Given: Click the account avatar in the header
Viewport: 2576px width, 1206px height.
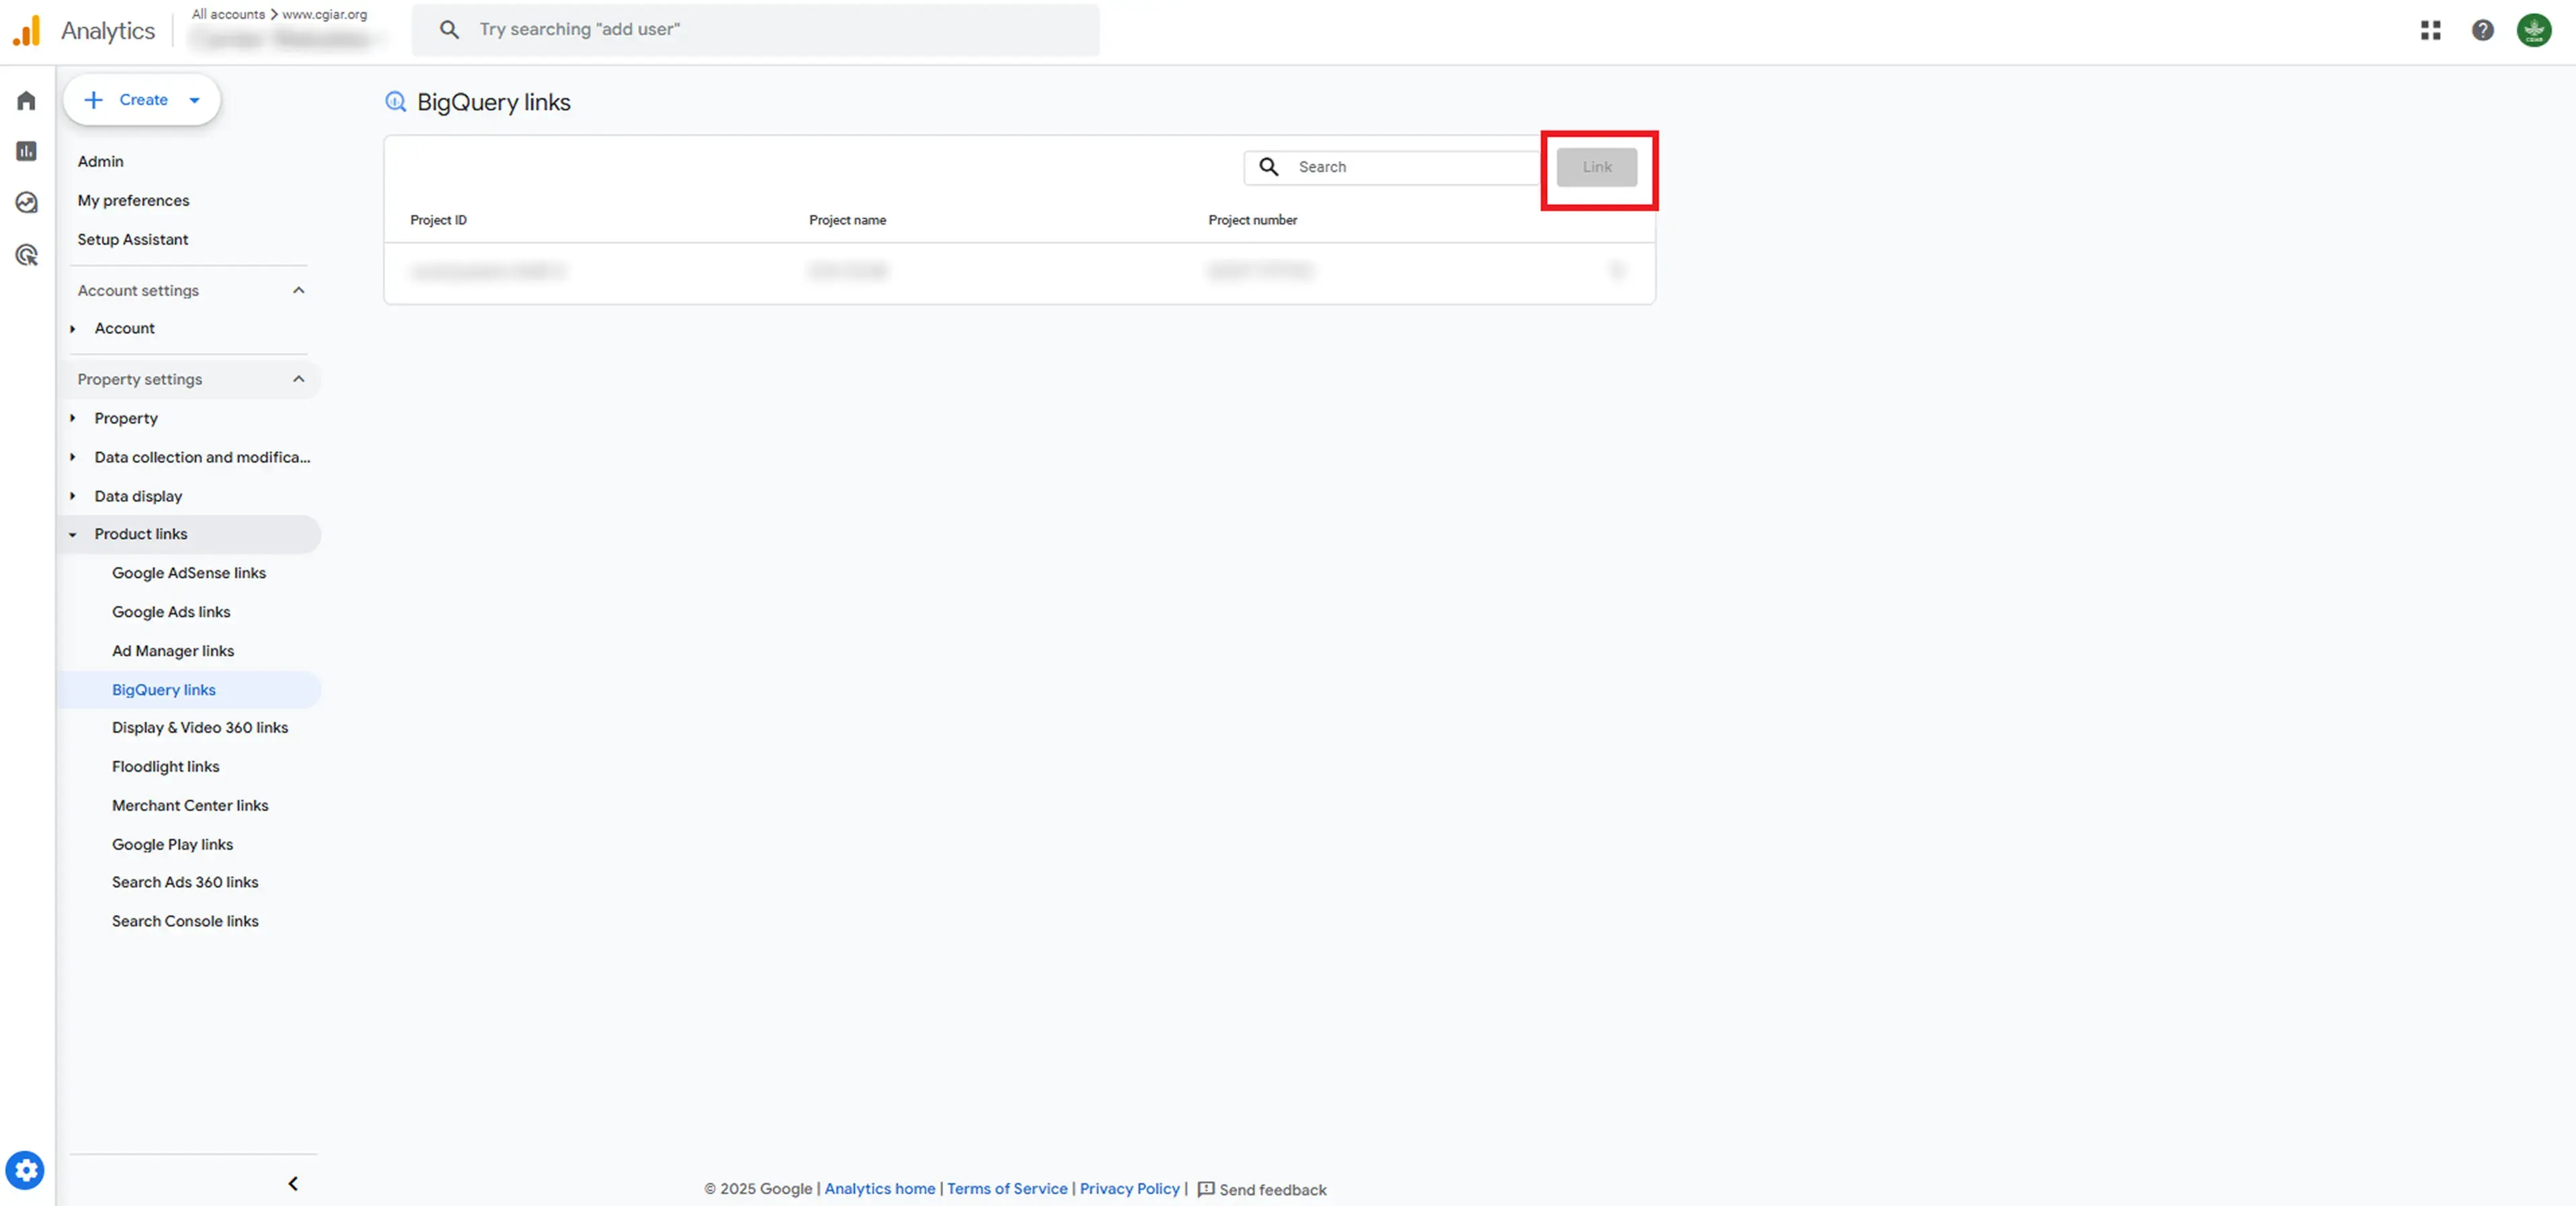Looking at the screenshot, I should 2533,30.
